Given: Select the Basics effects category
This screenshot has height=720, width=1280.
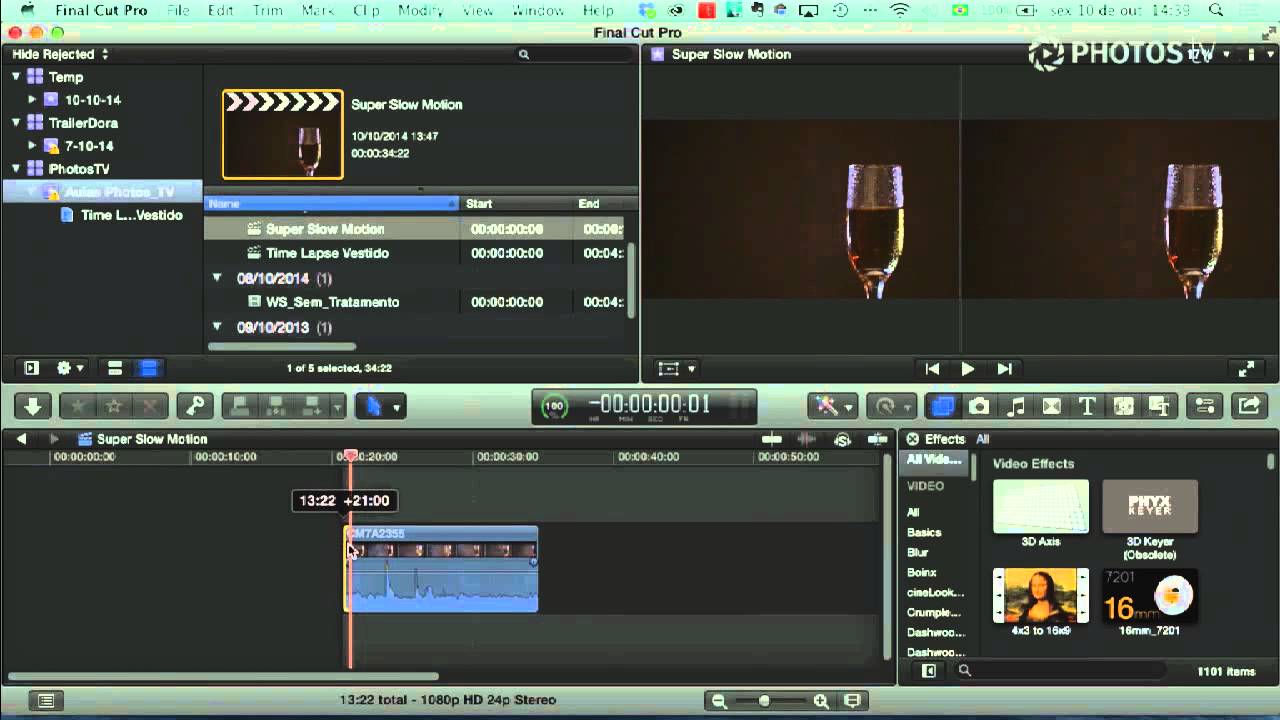Looking at the screenshot, I should pyautogui.click(x=924, y=532).
